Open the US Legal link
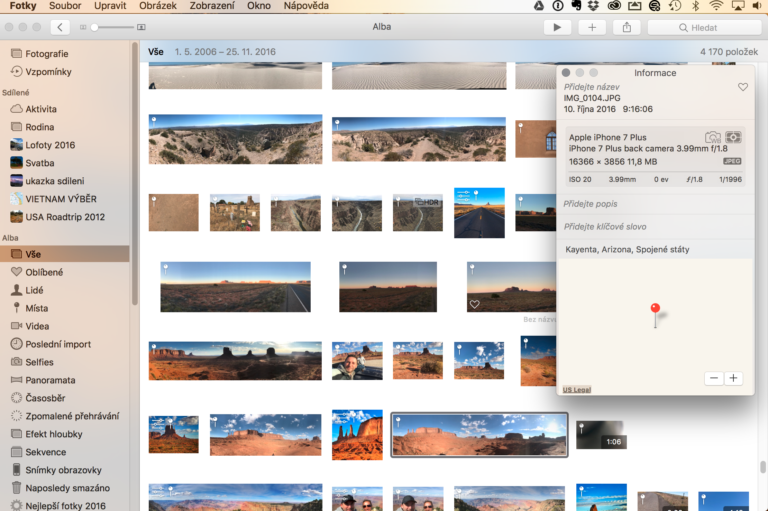 [576, 389]
